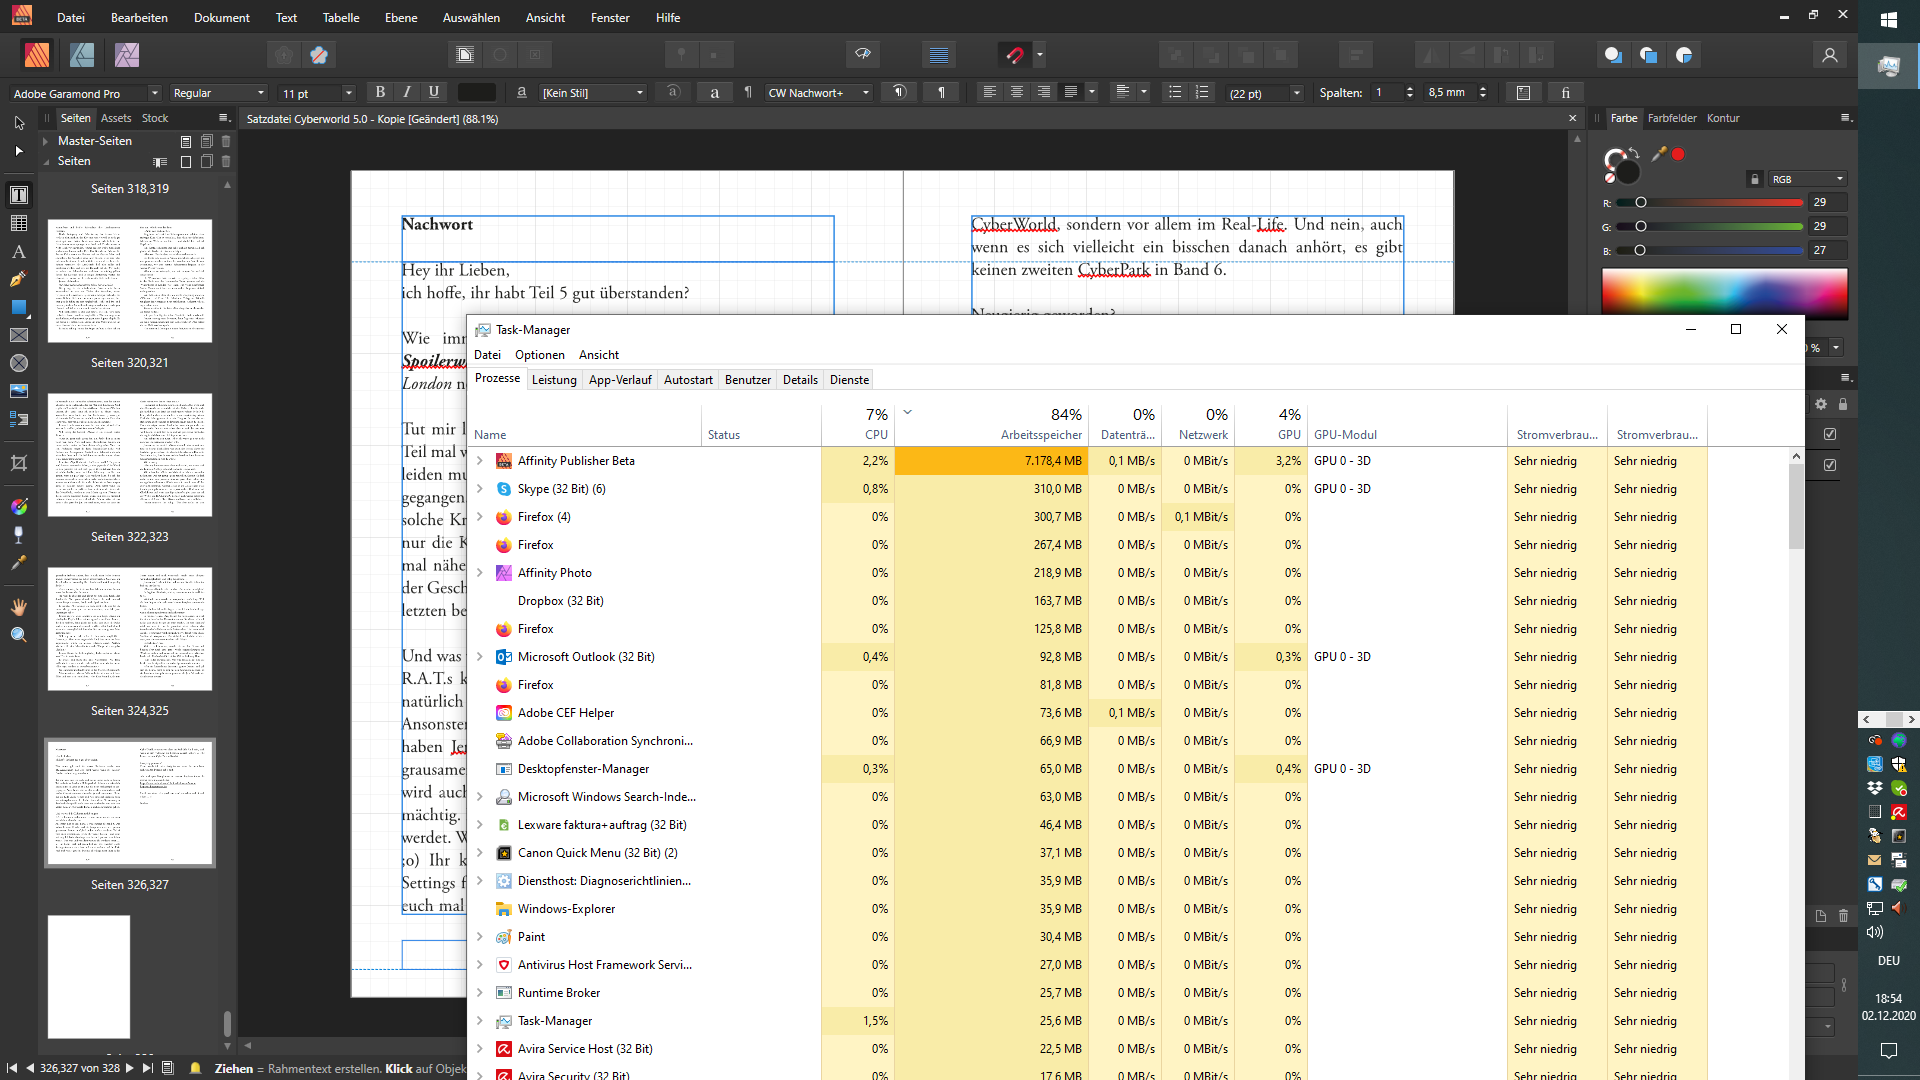The image size is (1920, 1080).
Task: Select the Pen tool
Action: pyautogui.click(x=18, y=279)
